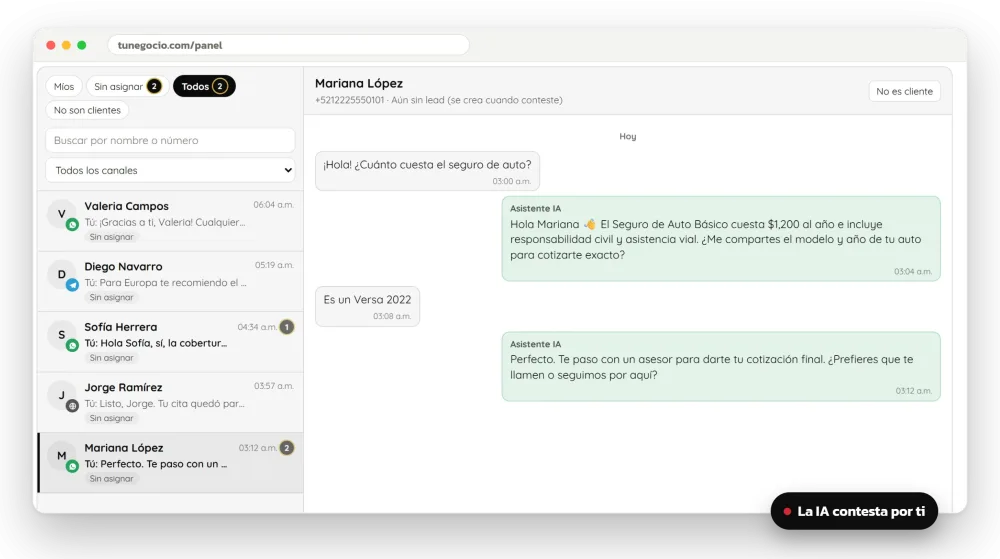The height and width of the screenshot is (559, 1000).
Task: Click Sin asignar tag under Mariana López
Action: point(112,479)
